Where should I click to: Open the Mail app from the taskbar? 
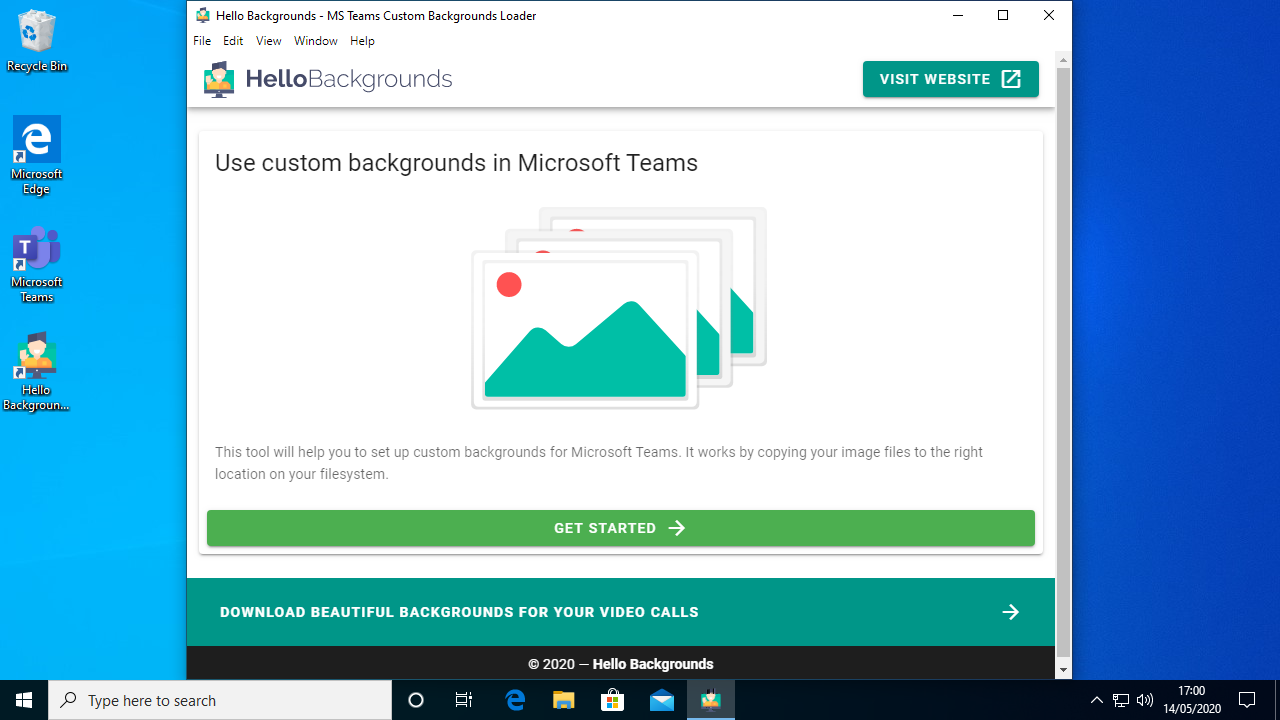(661, 700)
